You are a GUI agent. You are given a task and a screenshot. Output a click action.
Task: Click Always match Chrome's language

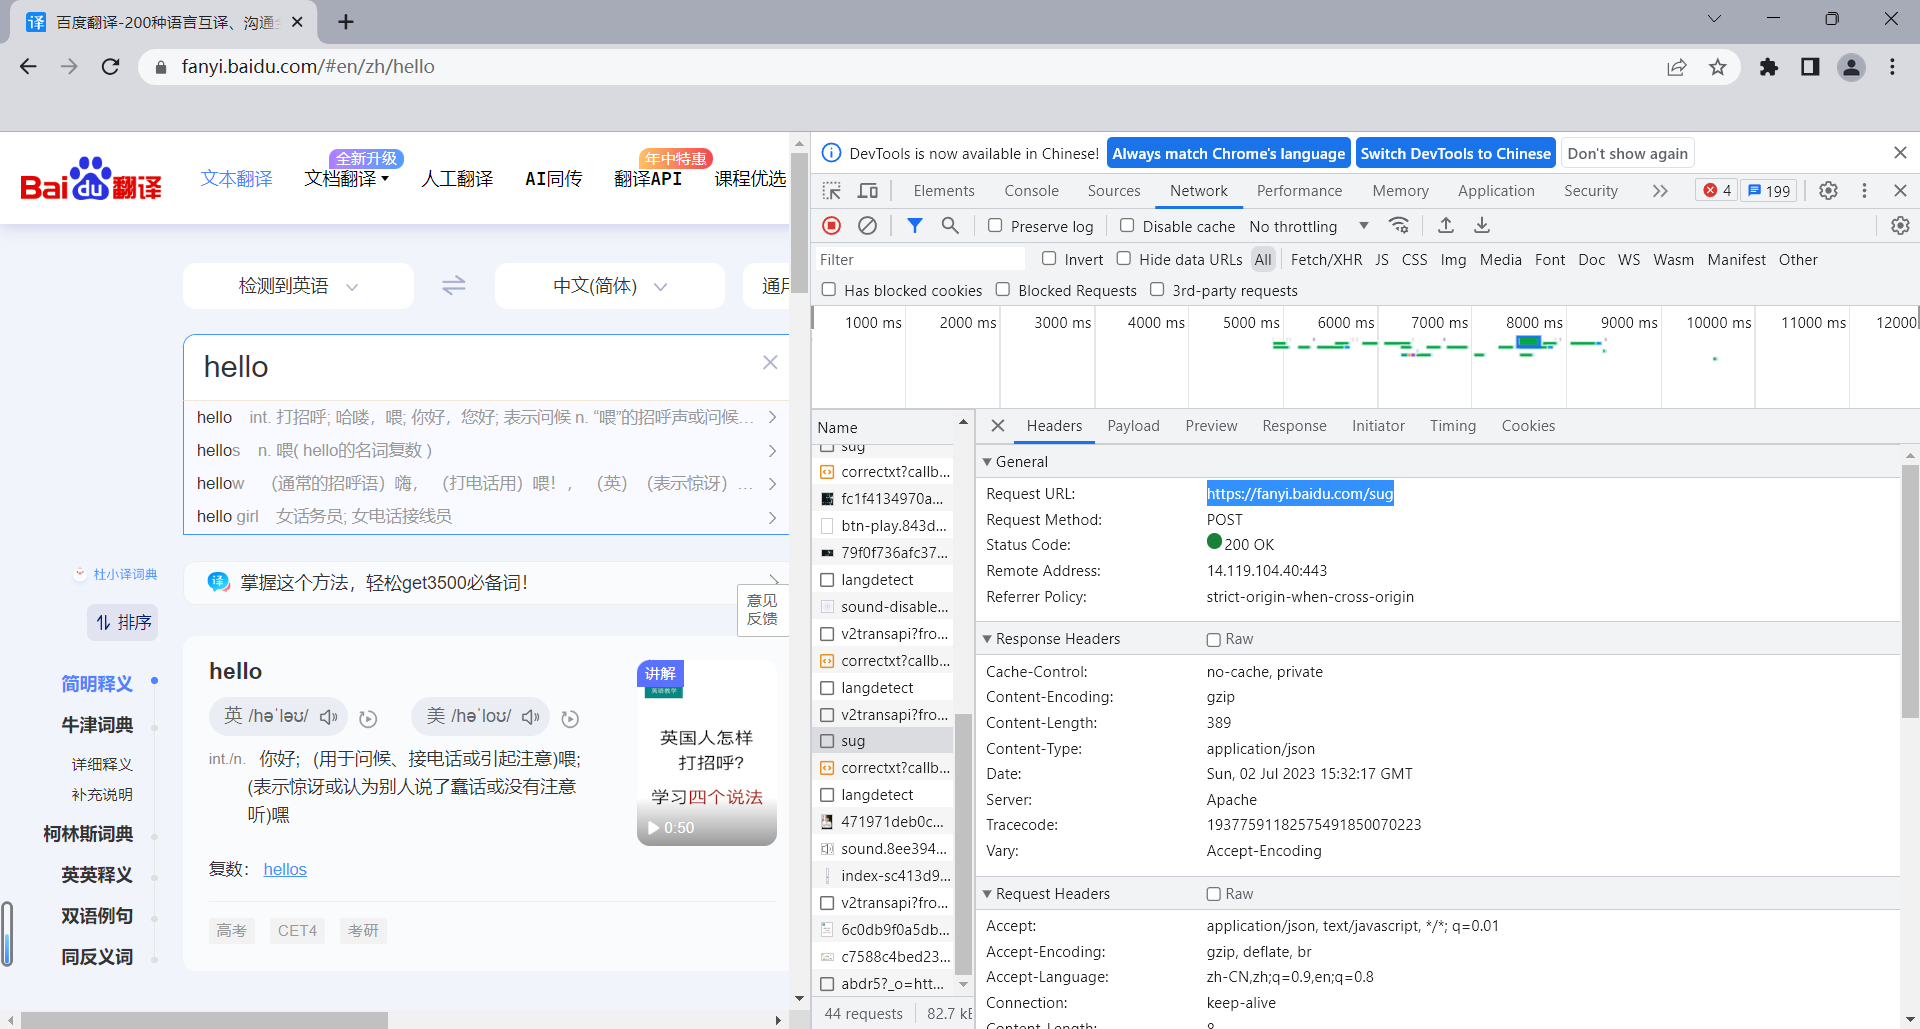[x=1228, y=153]
